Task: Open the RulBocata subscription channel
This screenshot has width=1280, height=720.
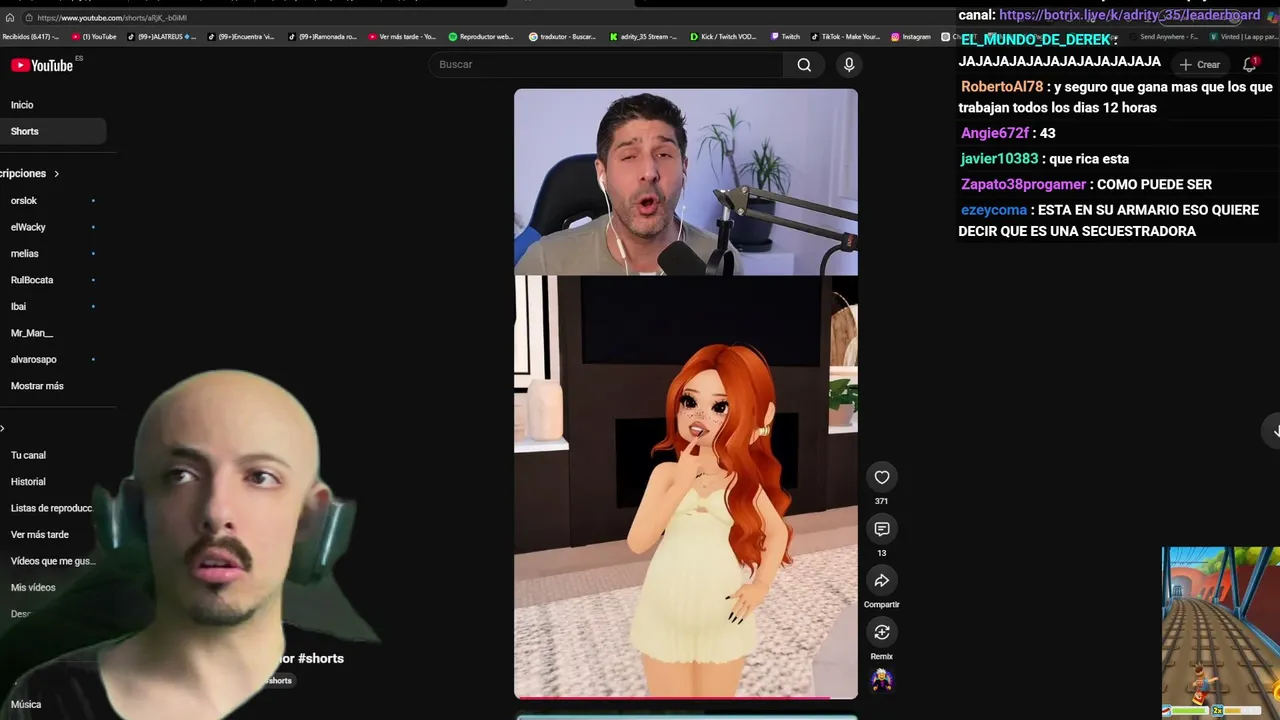Action: click(32, 280)
